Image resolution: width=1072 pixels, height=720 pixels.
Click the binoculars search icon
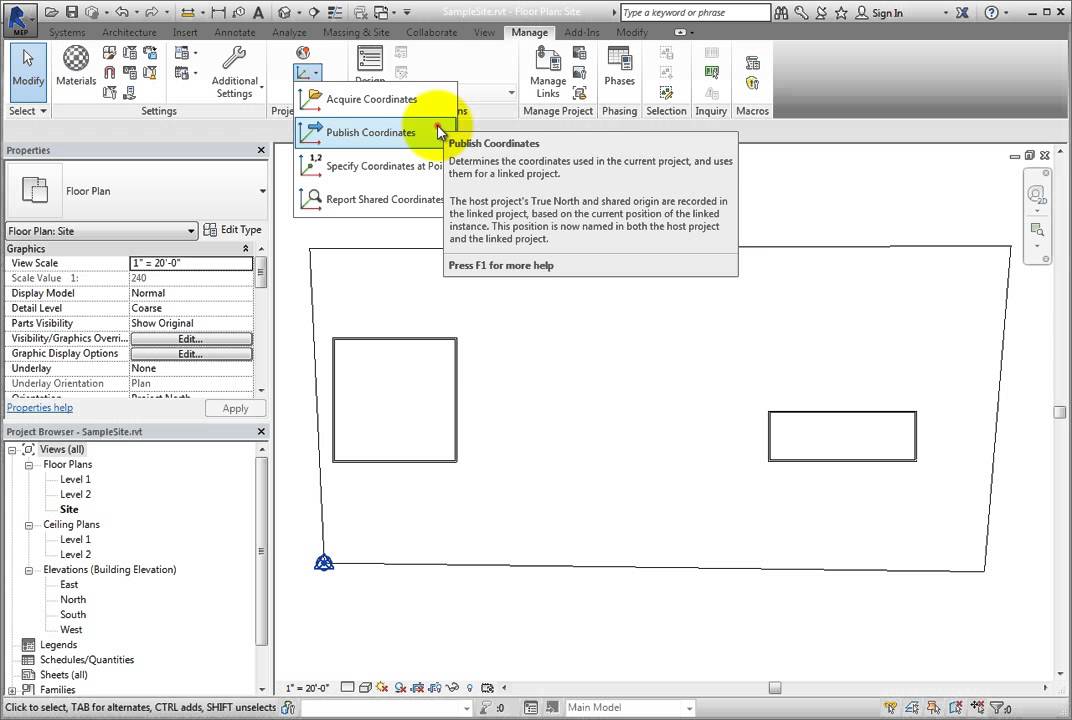pos(781,12)
